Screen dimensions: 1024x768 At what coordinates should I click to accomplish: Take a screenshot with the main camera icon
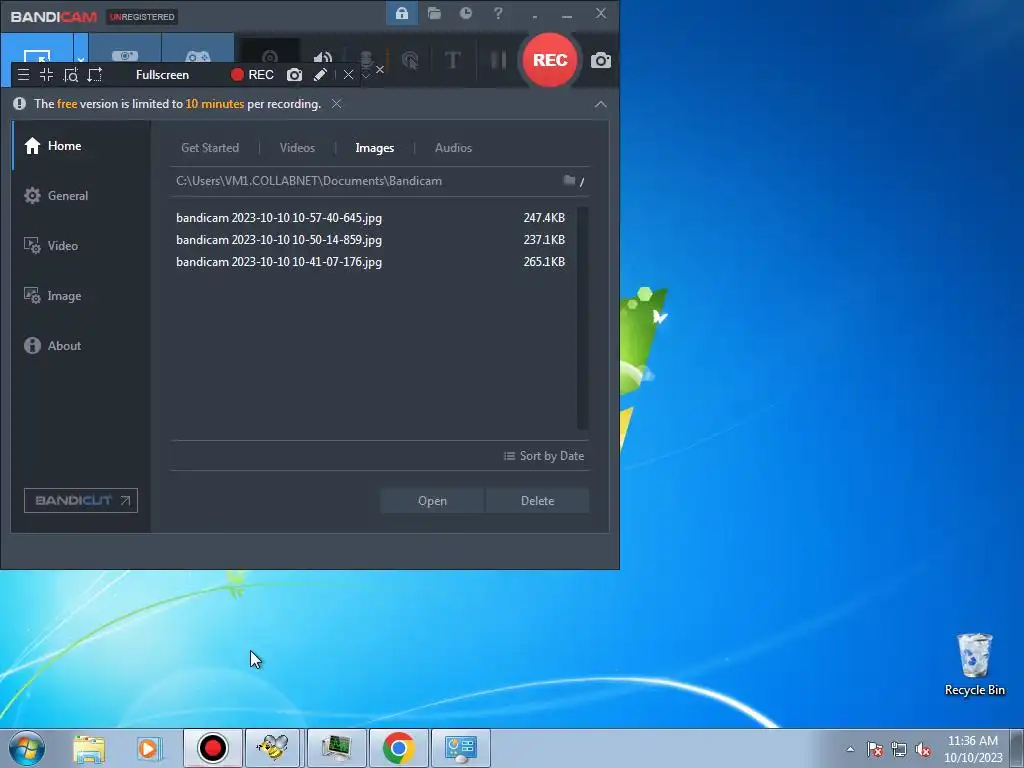tap(600, 61)
